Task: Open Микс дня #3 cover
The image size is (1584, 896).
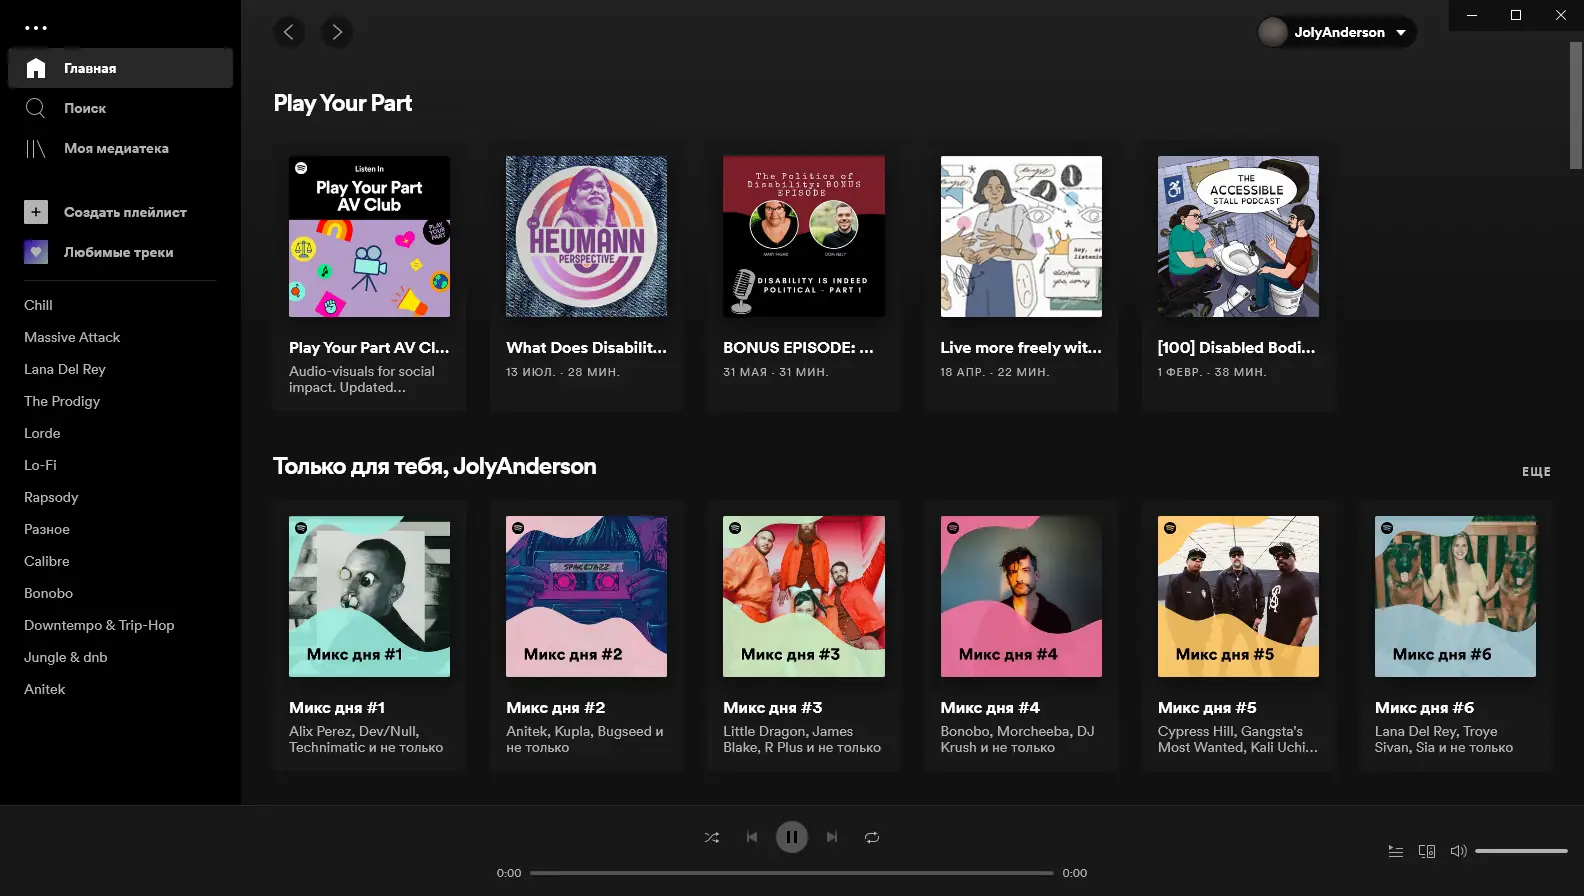Action: click(804, 596)
